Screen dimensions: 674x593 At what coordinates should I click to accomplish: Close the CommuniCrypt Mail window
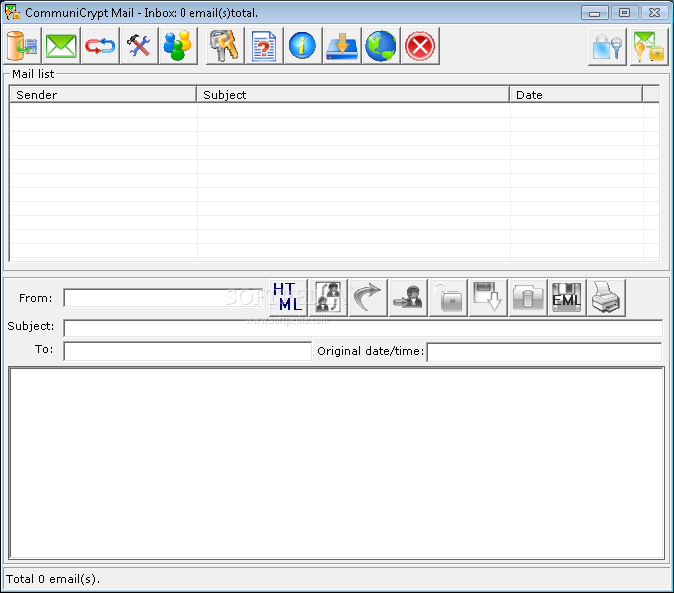[x=654, y=13]
